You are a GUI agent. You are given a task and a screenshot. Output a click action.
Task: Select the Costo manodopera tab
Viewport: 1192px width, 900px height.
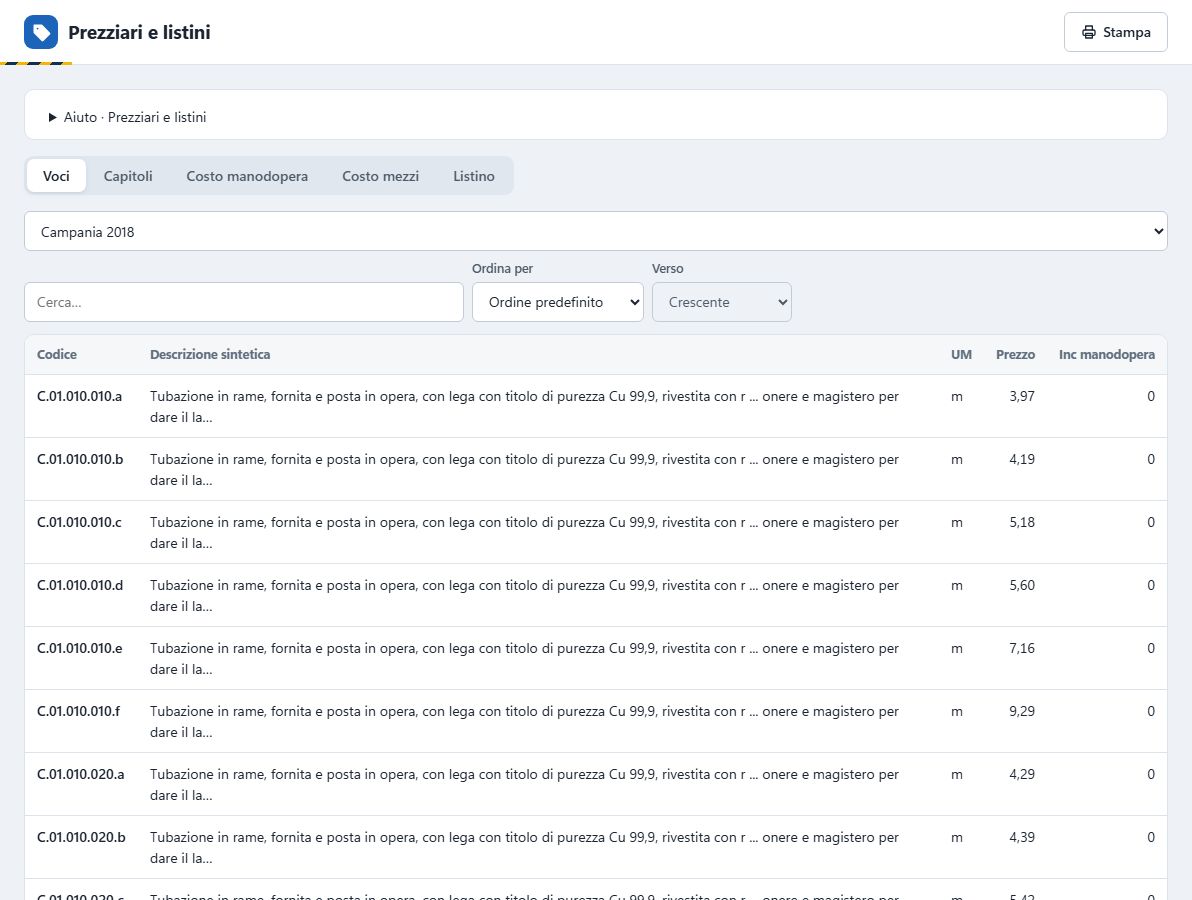(247, 176)
